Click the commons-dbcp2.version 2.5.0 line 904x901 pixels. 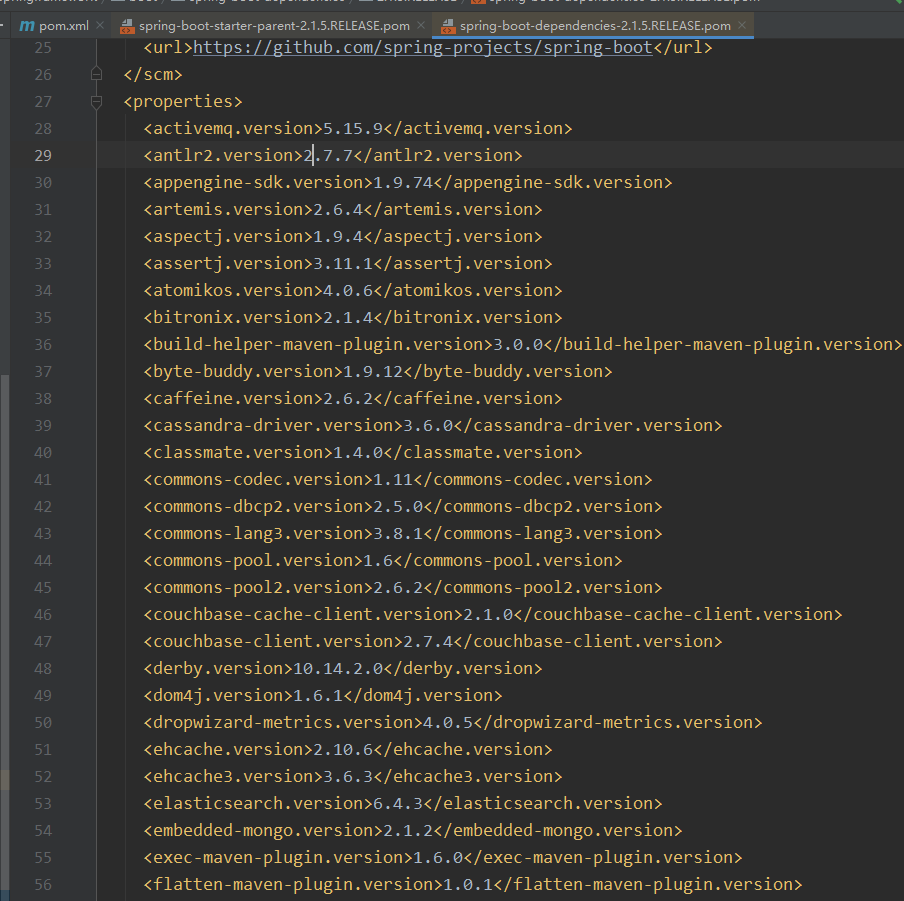pos(403,507)
